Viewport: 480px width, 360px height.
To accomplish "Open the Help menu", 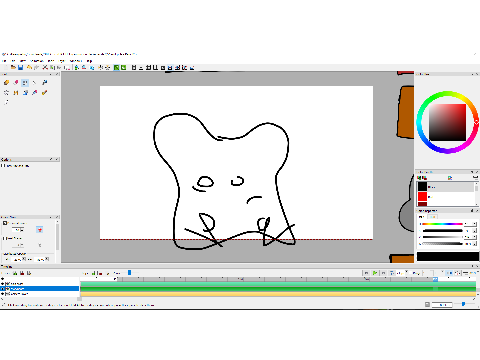I will 89,61.
